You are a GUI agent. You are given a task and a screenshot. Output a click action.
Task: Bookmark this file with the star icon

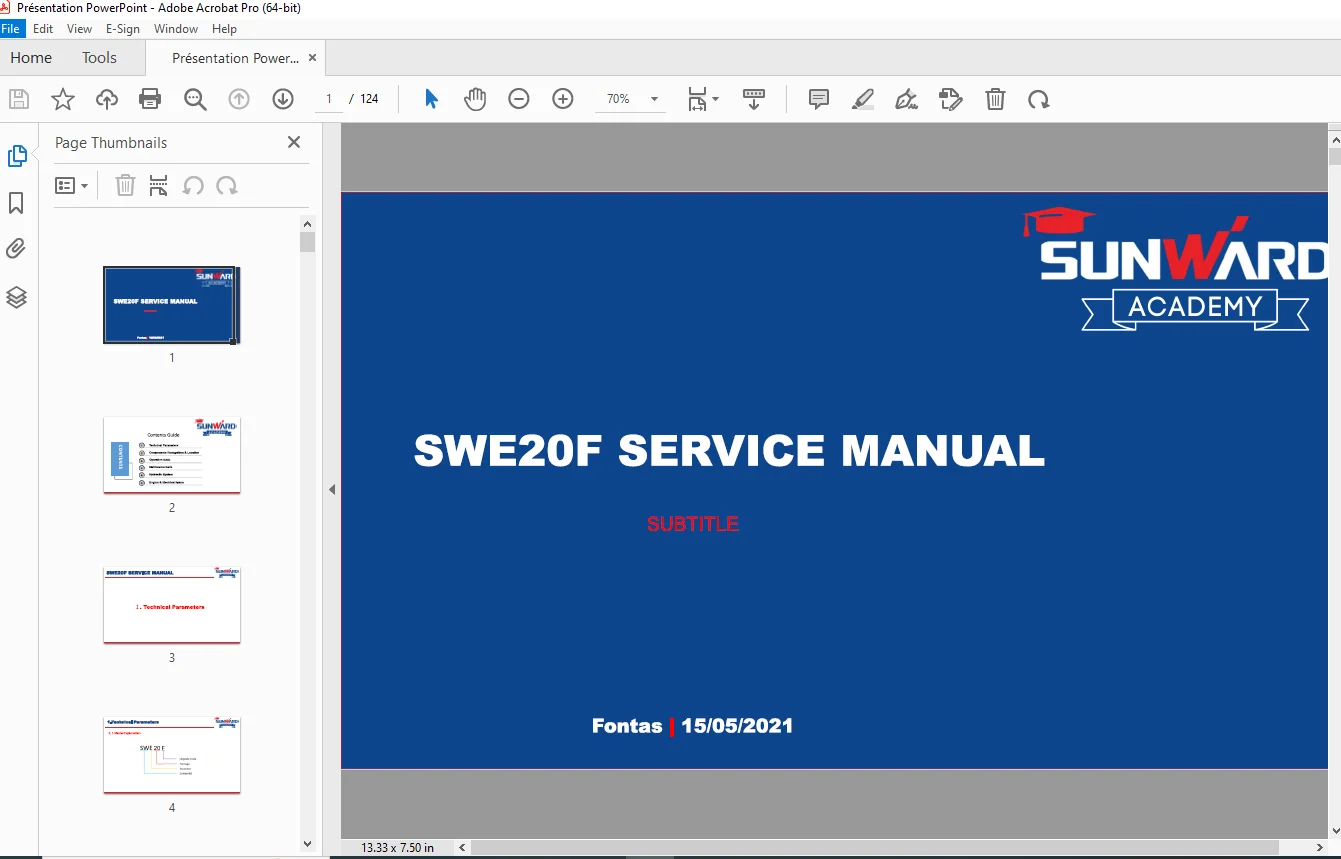[x=63, y=99]
